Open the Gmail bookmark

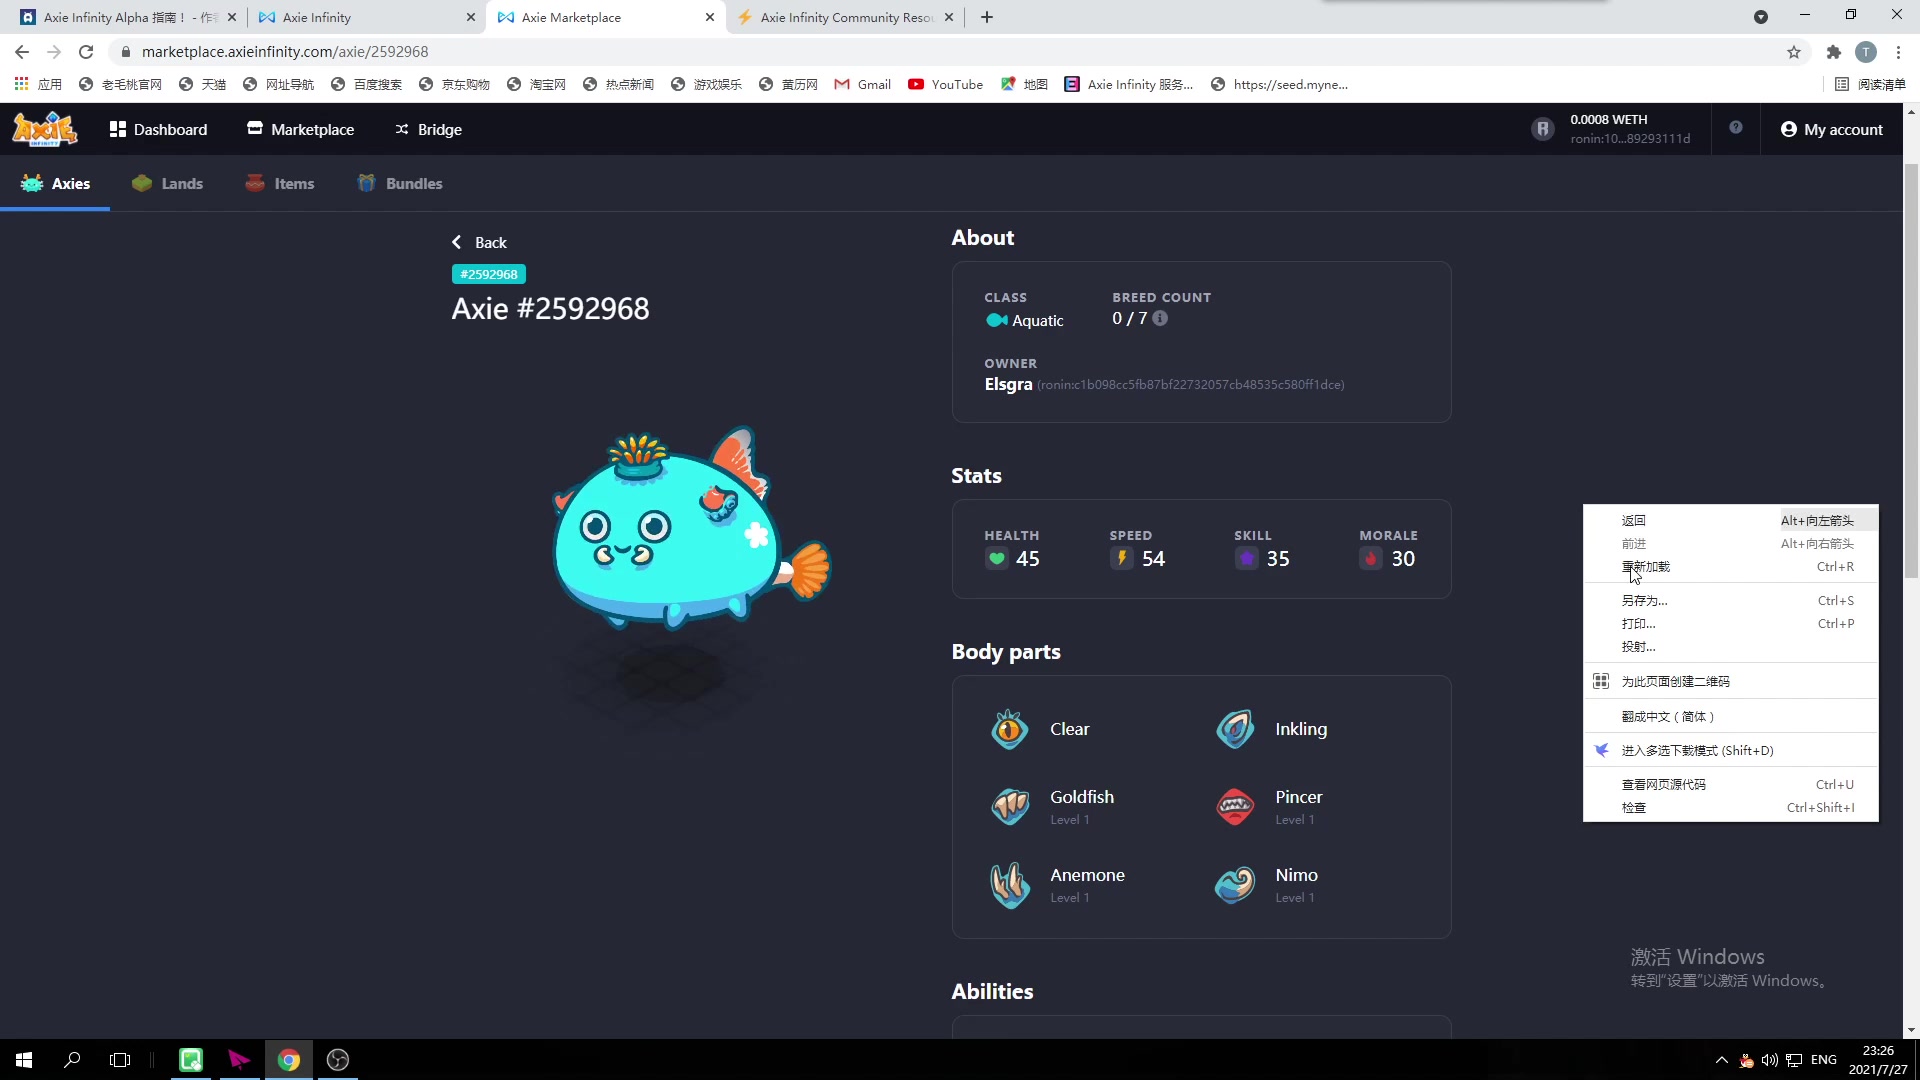(x=862, y=85)
